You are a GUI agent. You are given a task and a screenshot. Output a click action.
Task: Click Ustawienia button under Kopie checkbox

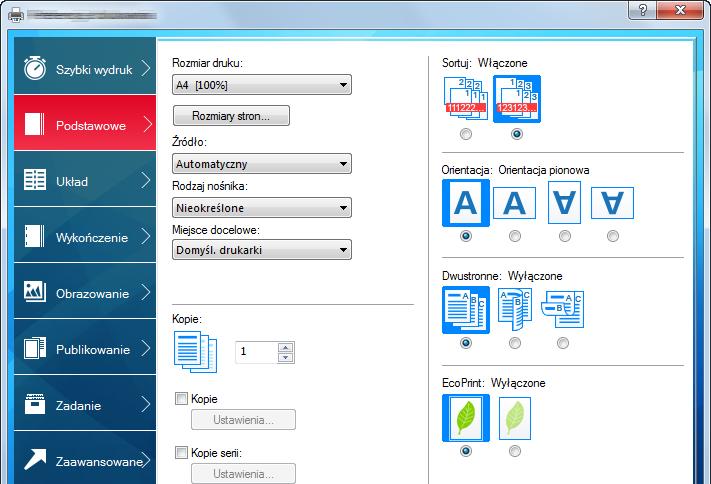tap(243, 420)
